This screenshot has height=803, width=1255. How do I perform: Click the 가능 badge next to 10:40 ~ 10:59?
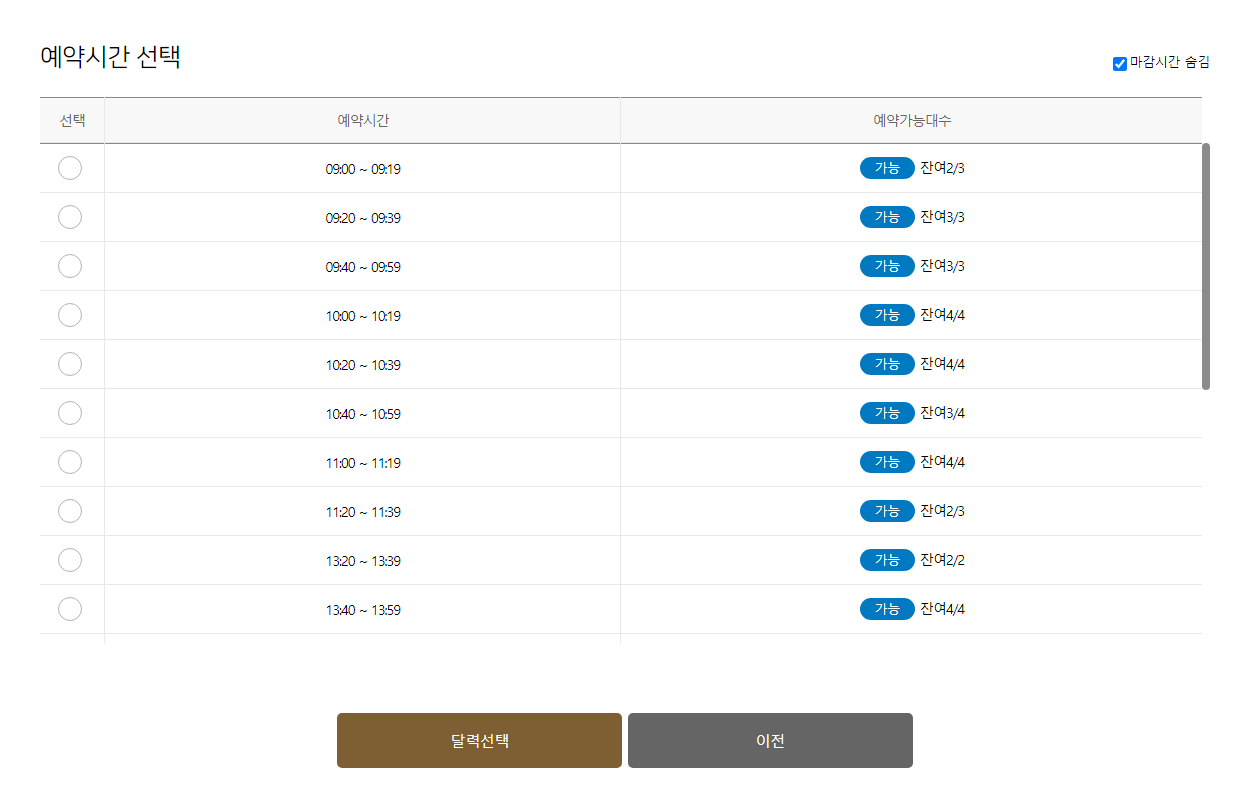(887, 412)
